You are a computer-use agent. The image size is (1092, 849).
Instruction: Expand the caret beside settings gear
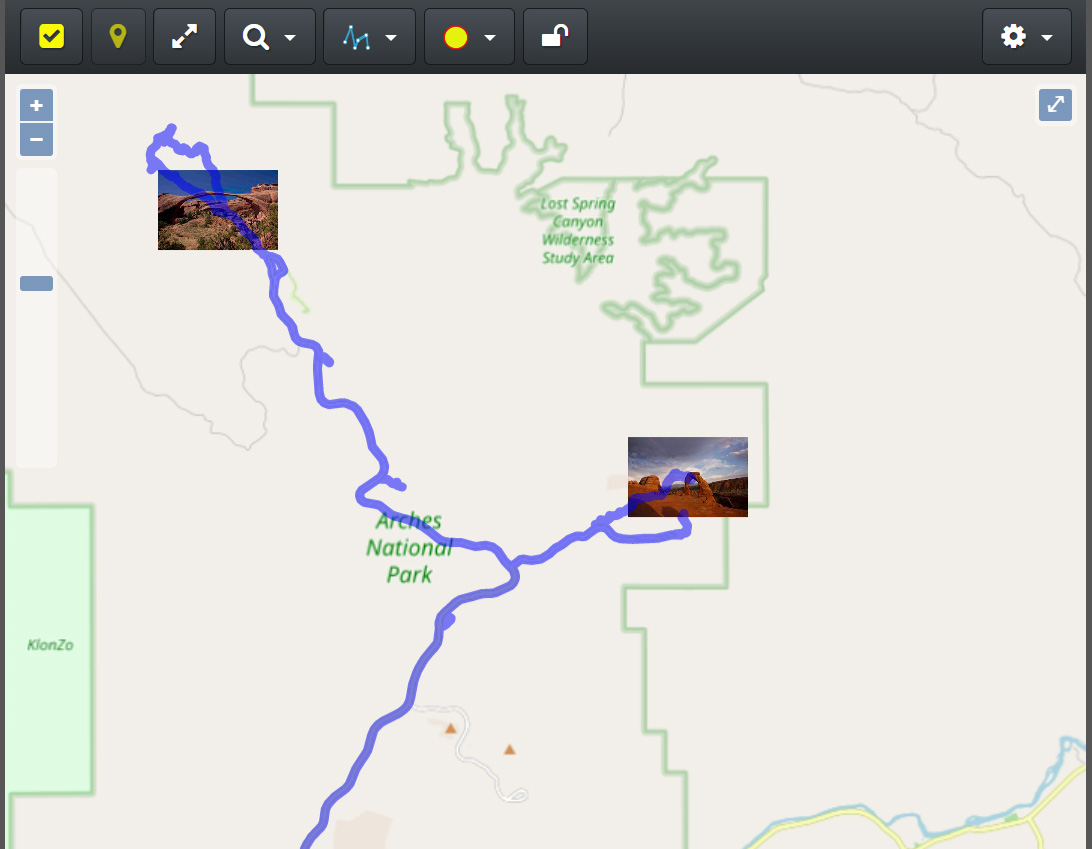tap(1047, 38)
